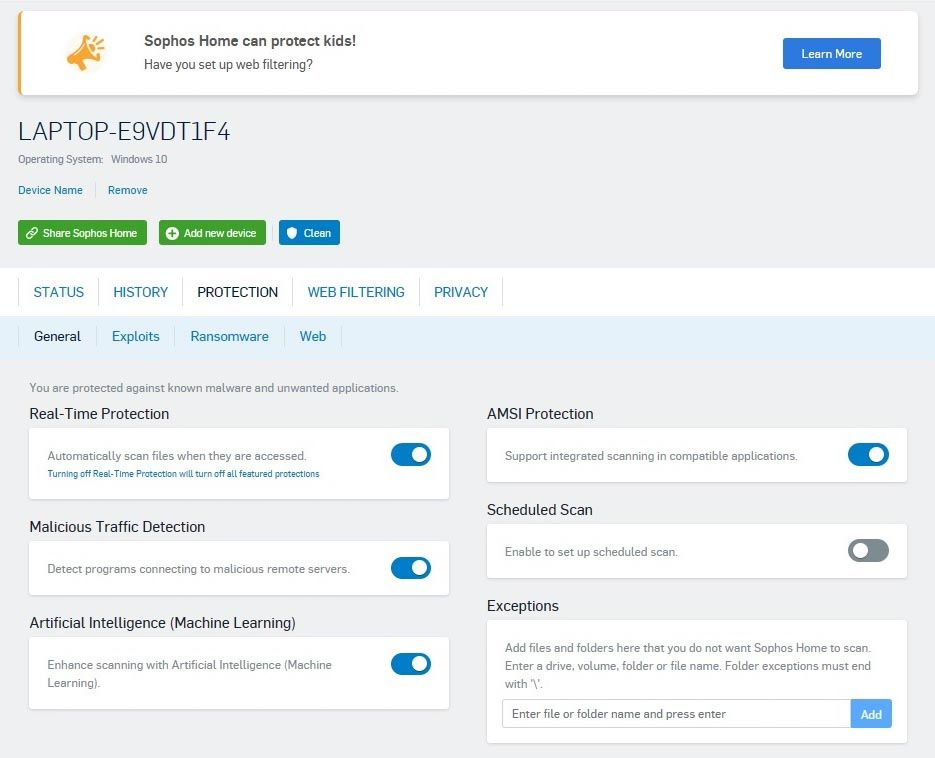Enable the Scheduled Scan toggle
Image resolution: width=935 pixels, height=758 pixels.
tap(868, 550)
